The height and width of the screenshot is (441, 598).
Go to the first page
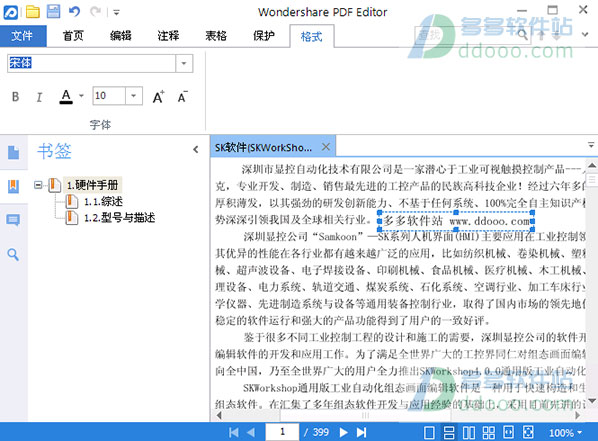(233, 432)
